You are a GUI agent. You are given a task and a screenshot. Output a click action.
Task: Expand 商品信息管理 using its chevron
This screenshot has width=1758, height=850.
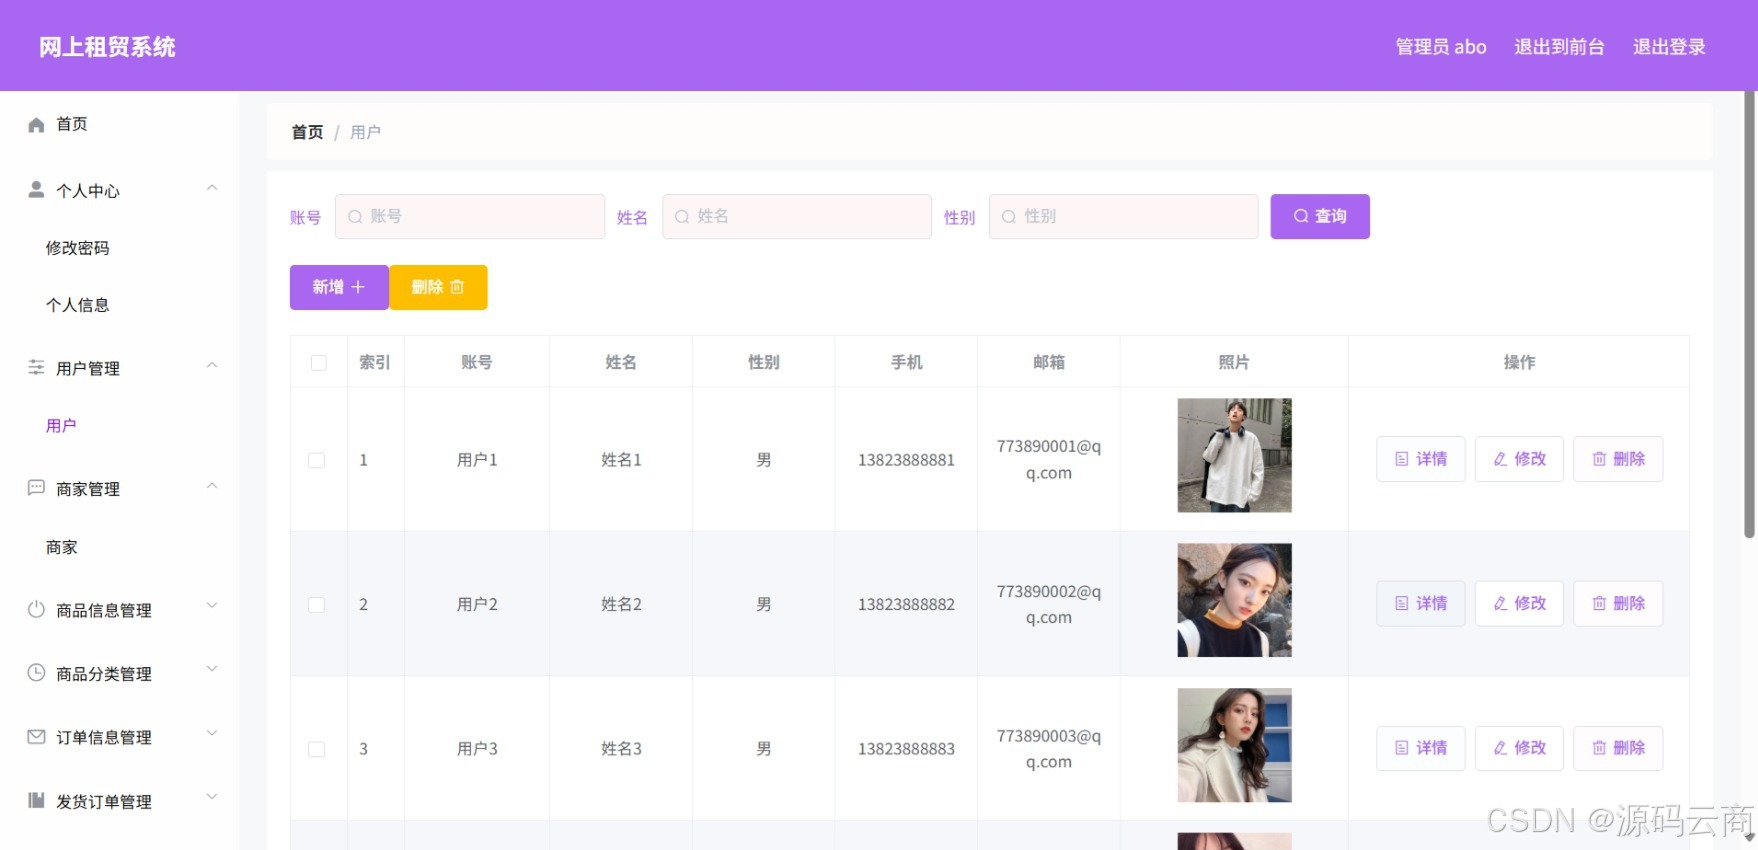tap(212, 605)
